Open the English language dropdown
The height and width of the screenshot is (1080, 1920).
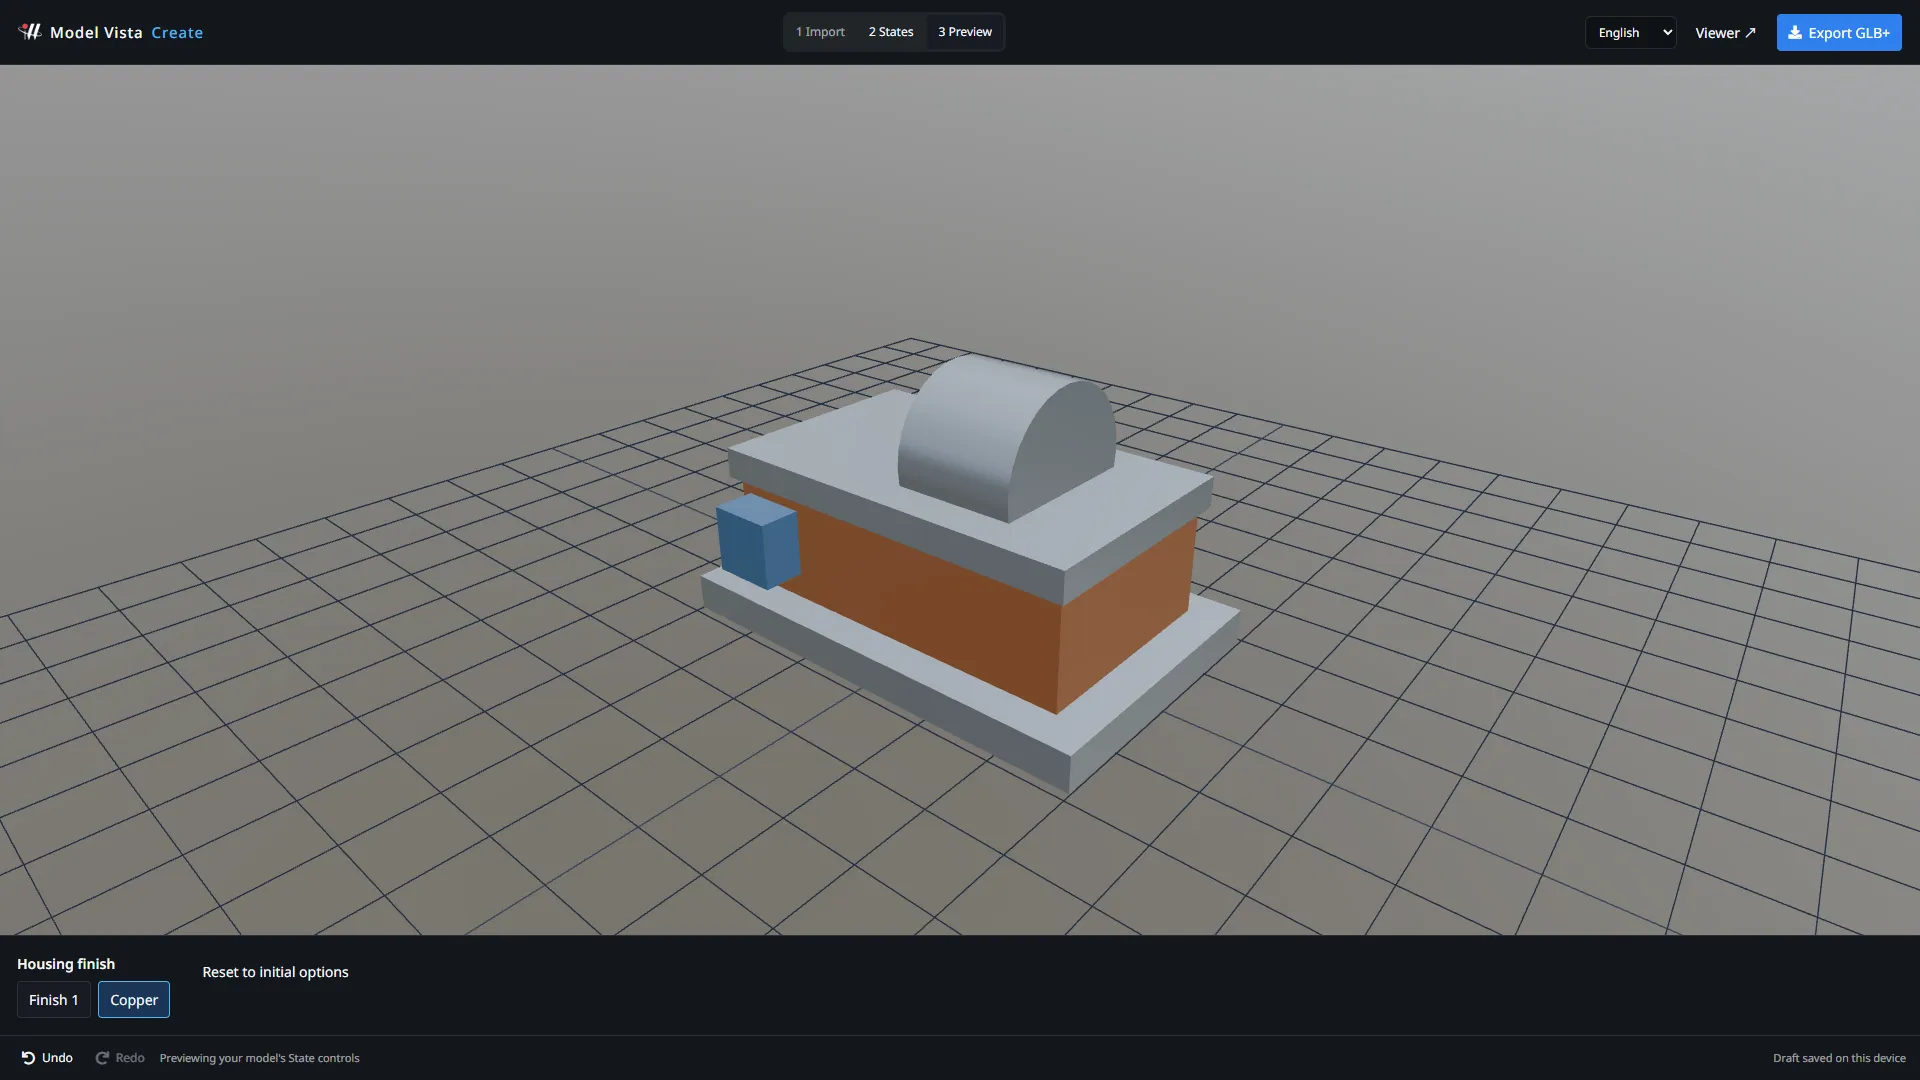pos(1631,32)
